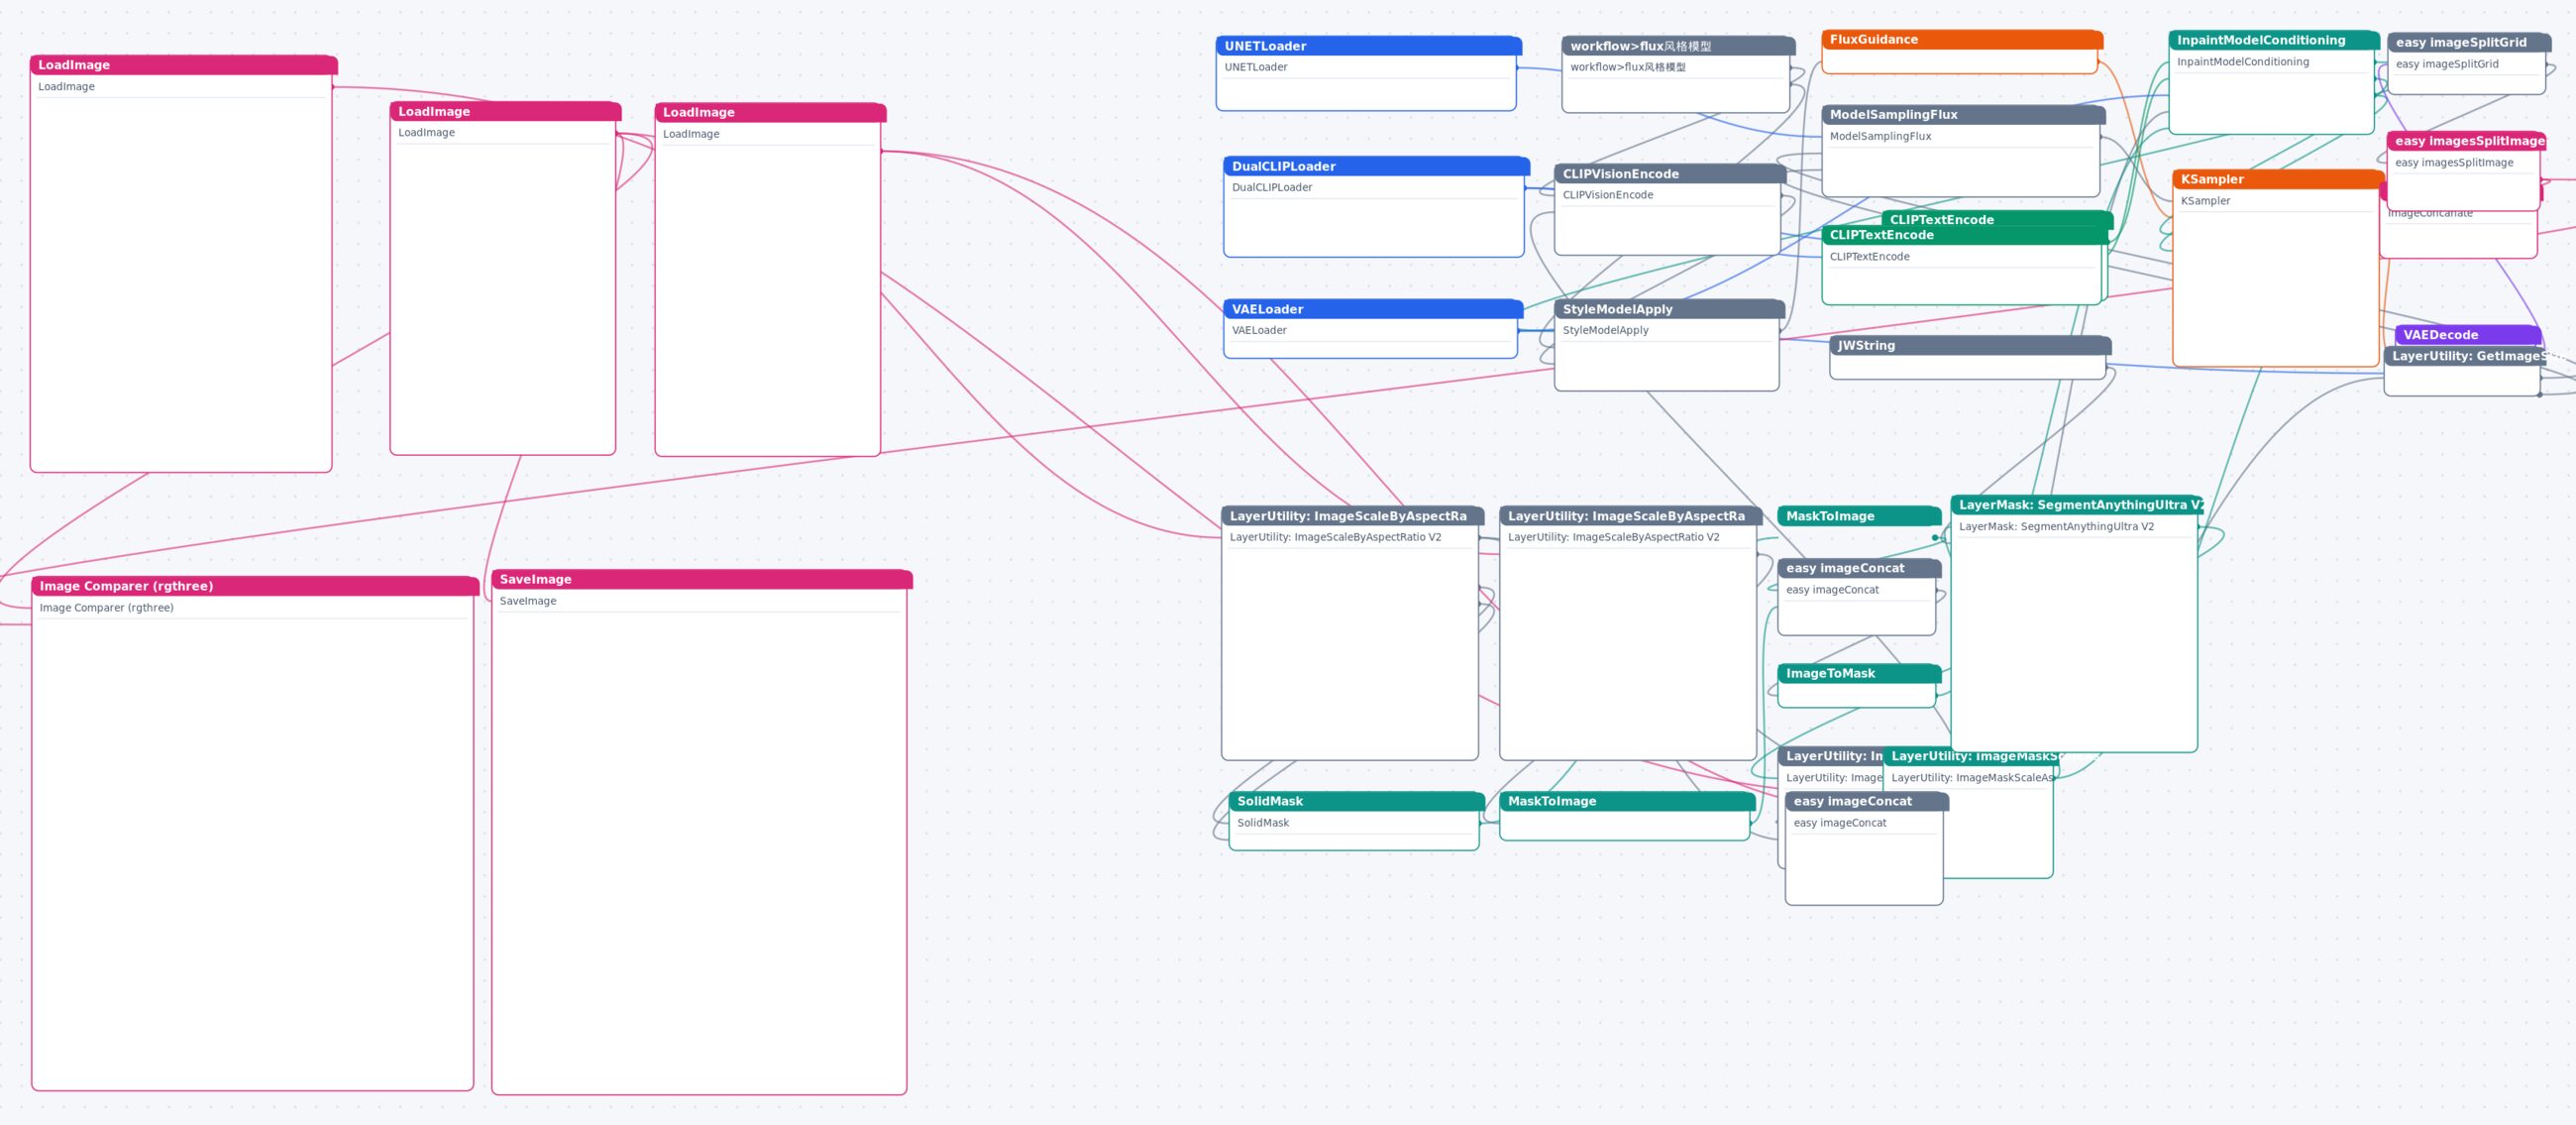Click the easy imageSplitGrid node header

(x=2469, y=43)
